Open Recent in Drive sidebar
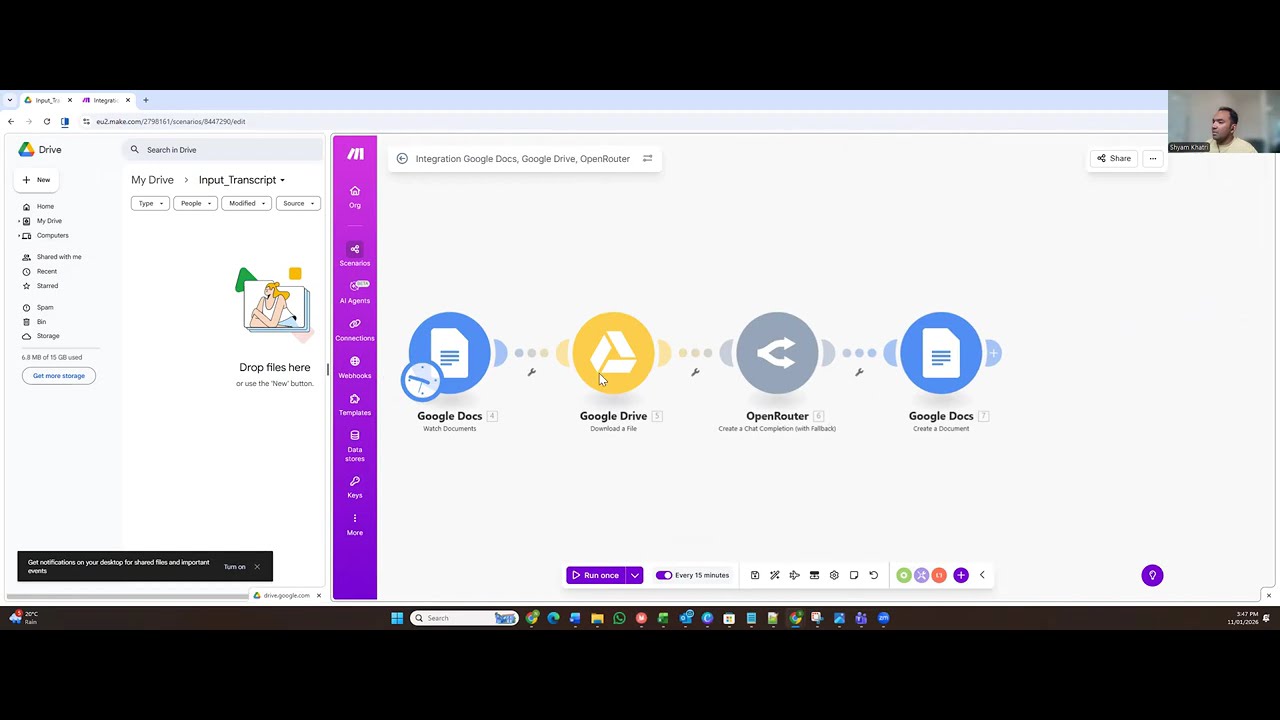This screenshot has width=1280, height=720. (46, 271)
